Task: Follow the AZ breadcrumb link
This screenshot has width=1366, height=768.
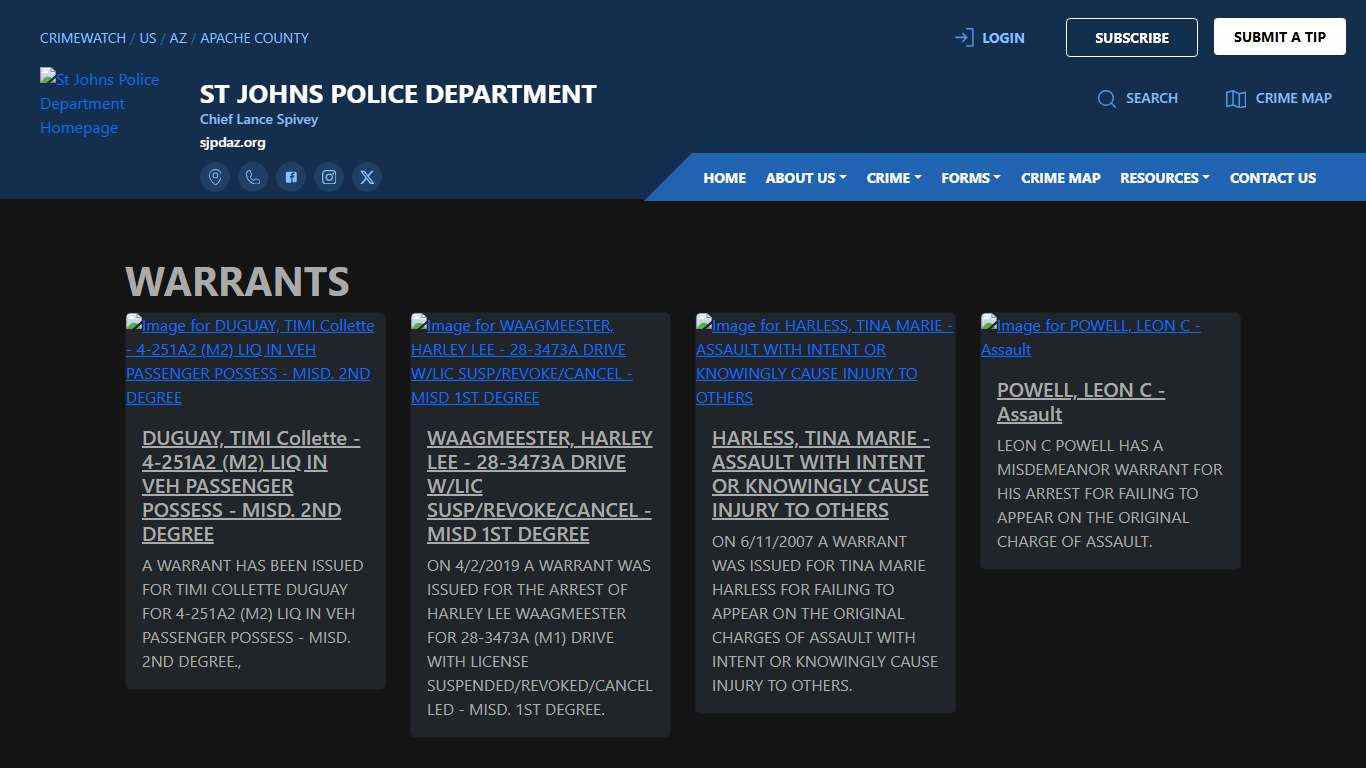Action: tap(178, 38)
